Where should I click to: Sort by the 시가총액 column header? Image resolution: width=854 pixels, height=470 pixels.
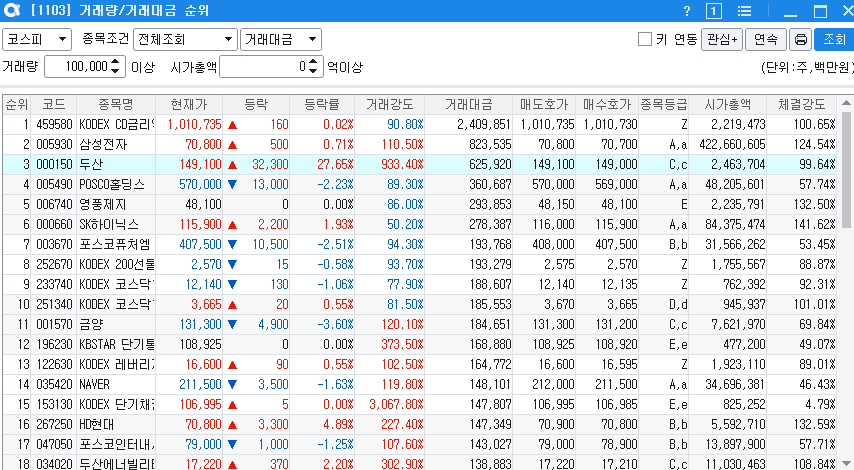728,105
